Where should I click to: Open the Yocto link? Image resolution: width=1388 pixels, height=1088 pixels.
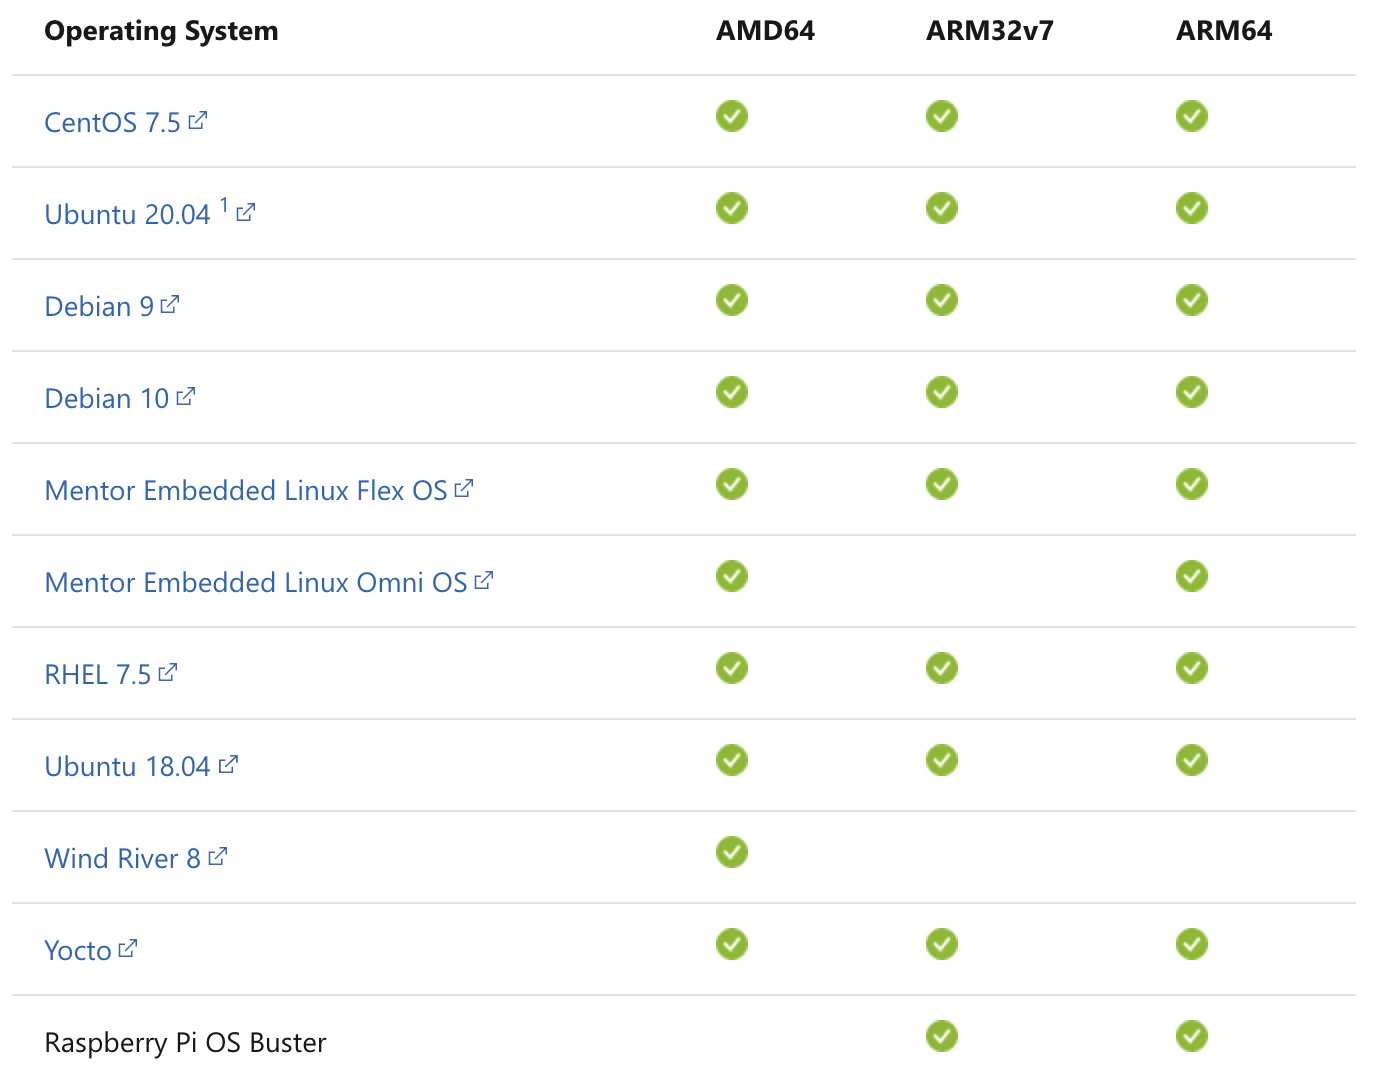click(x=78, y=951)
